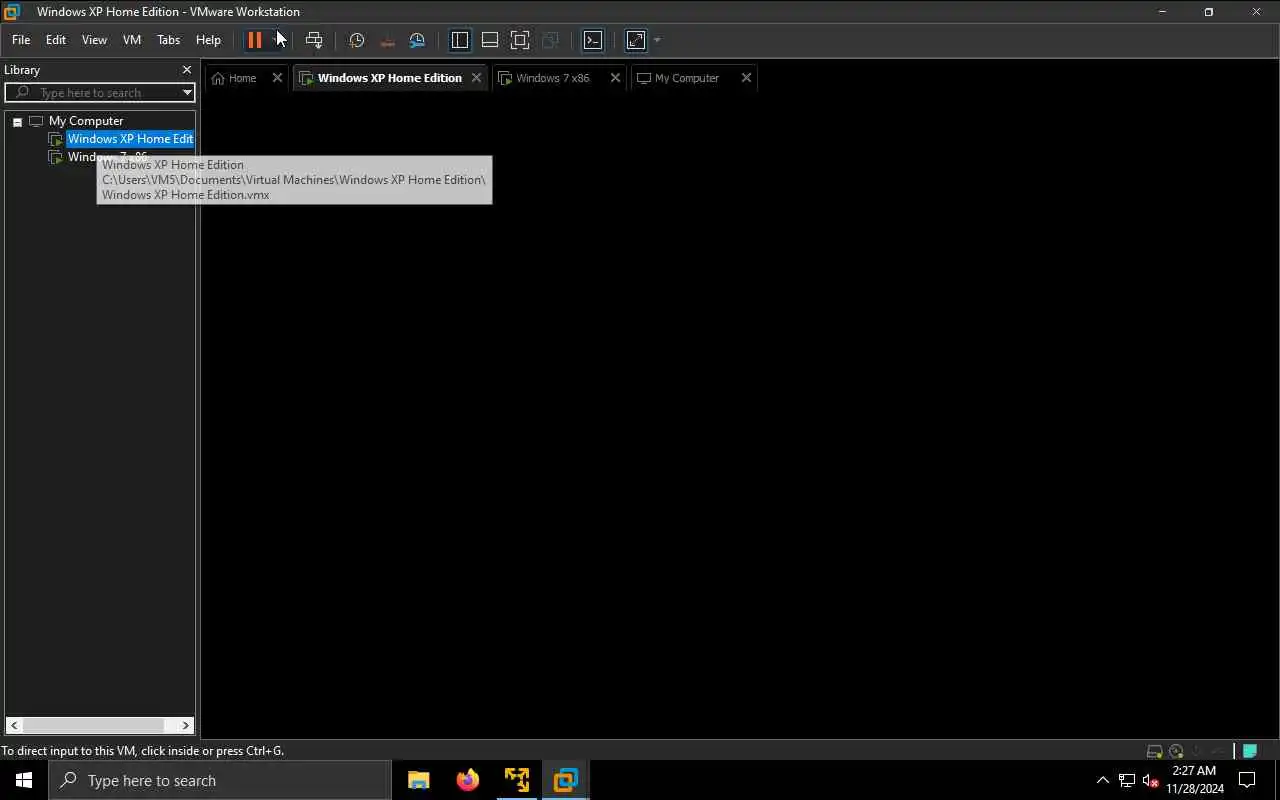Click the stretch guest display icon
1280x800 pixels.
pos(636,40)
